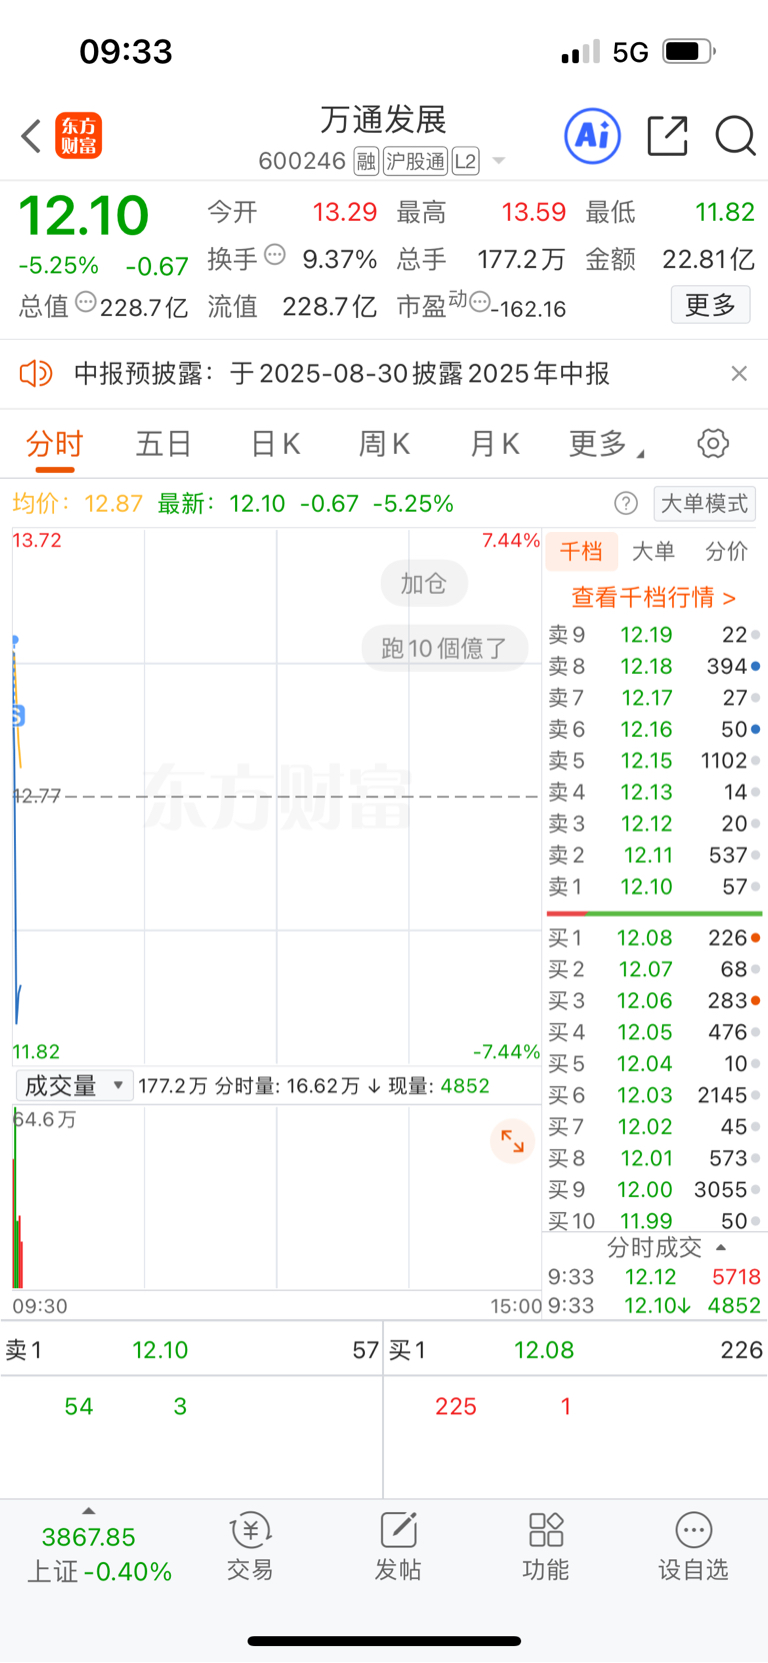This screenshot has height=1663, width=768.
Task: Select the 卖2 12.11 row
Action: pos(654,855)
